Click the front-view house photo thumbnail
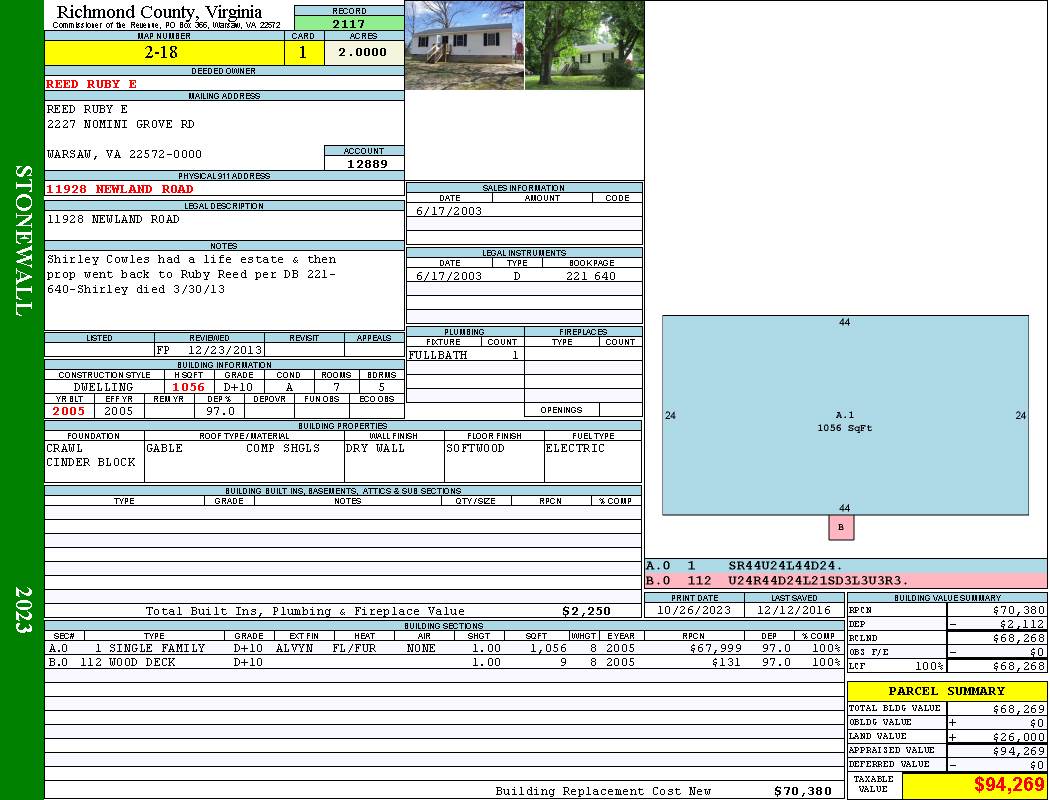The width and height of the screenshot is (1050, 800). (464, 45)
